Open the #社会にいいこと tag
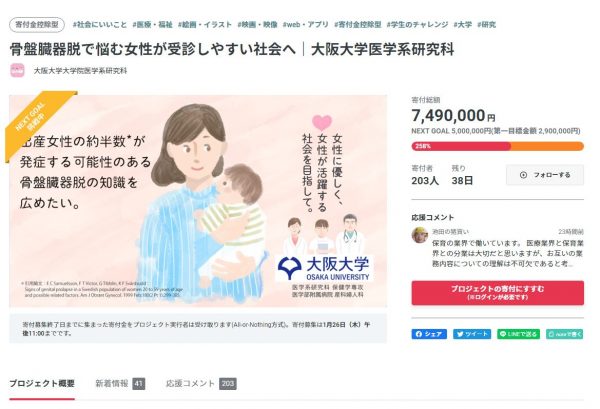The image size is (600, 409). point(99,24)
